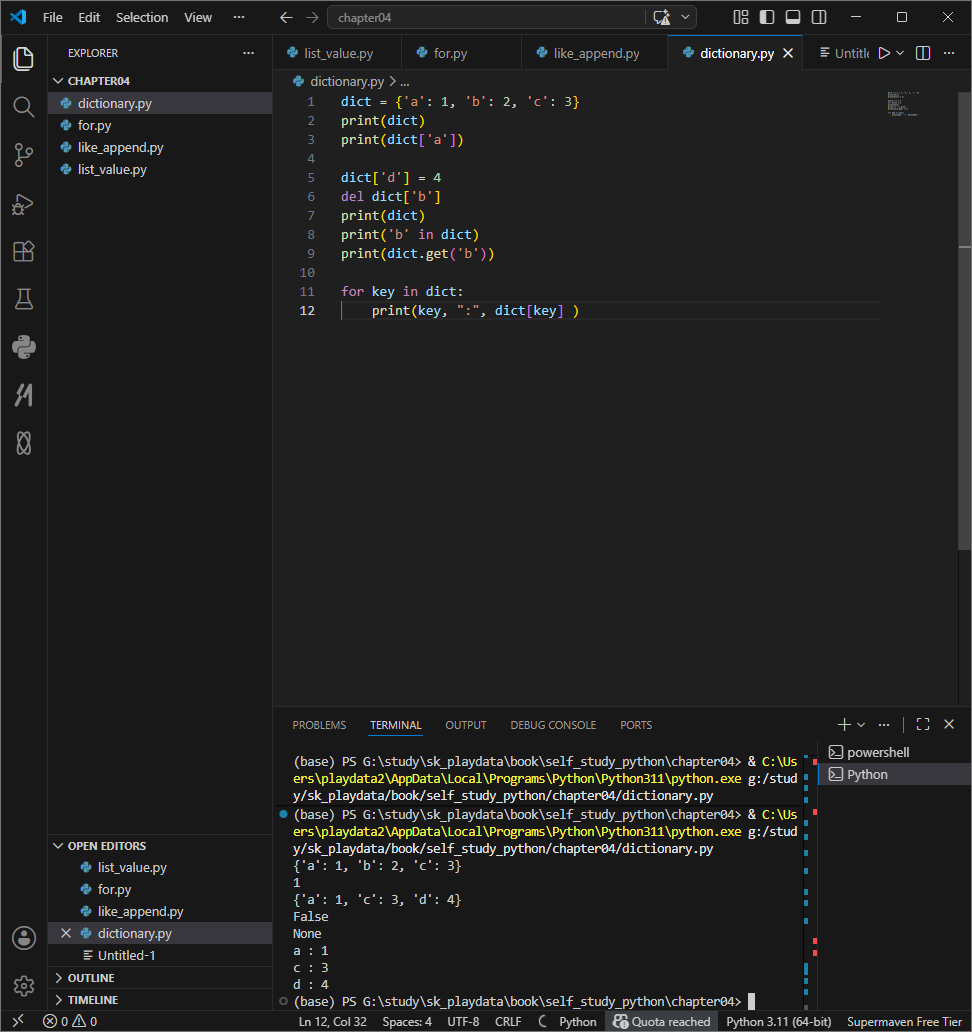Open like_append.py from the CHAPTER04 file tree
The image size is (972, 1032).
[161, 147]
